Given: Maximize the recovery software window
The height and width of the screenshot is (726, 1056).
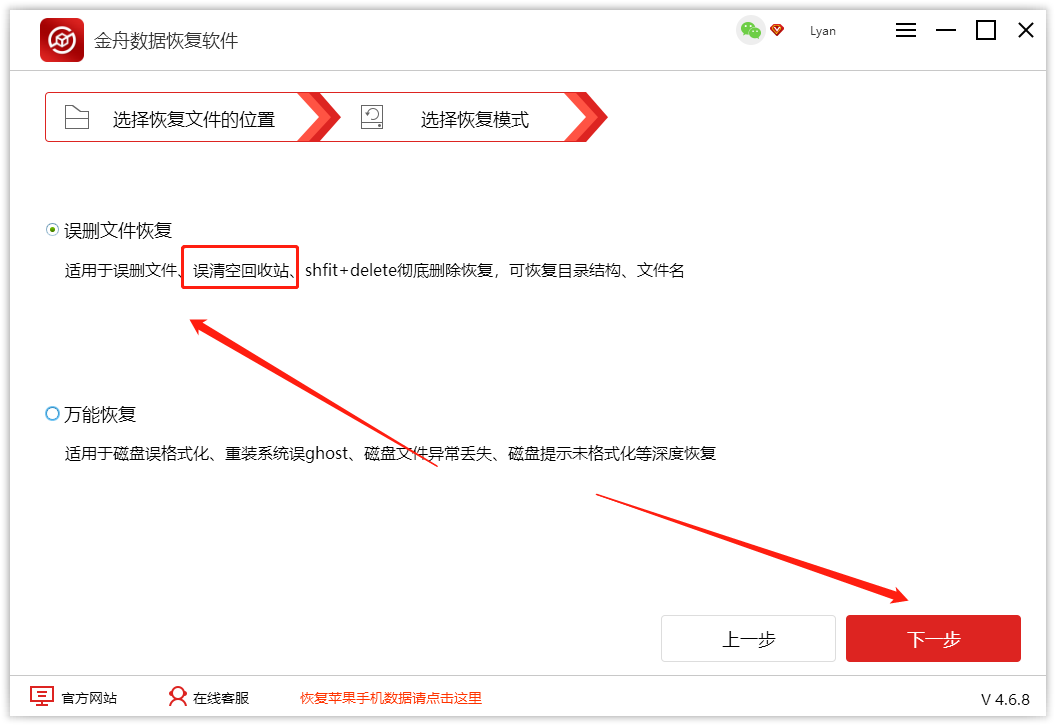Looking at the screenshot, I should [986, 30].
